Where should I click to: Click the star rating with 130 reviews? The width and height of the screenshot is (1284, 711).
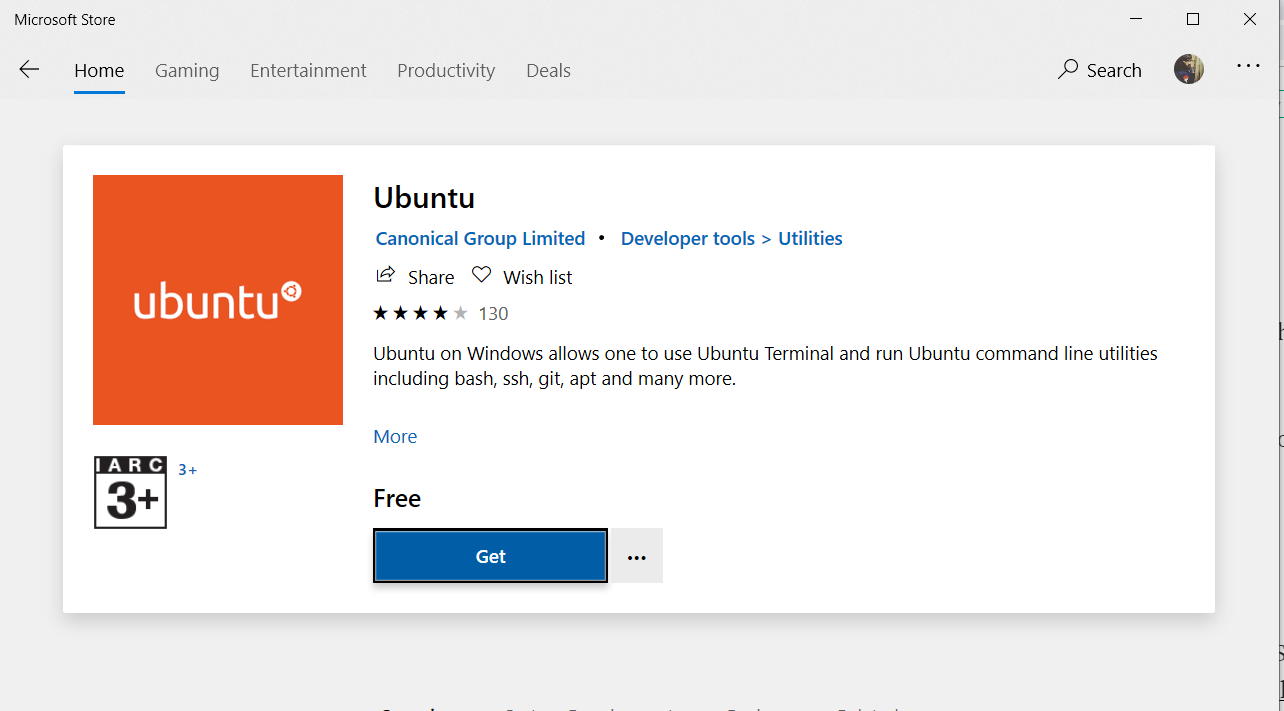pos(441,313)
